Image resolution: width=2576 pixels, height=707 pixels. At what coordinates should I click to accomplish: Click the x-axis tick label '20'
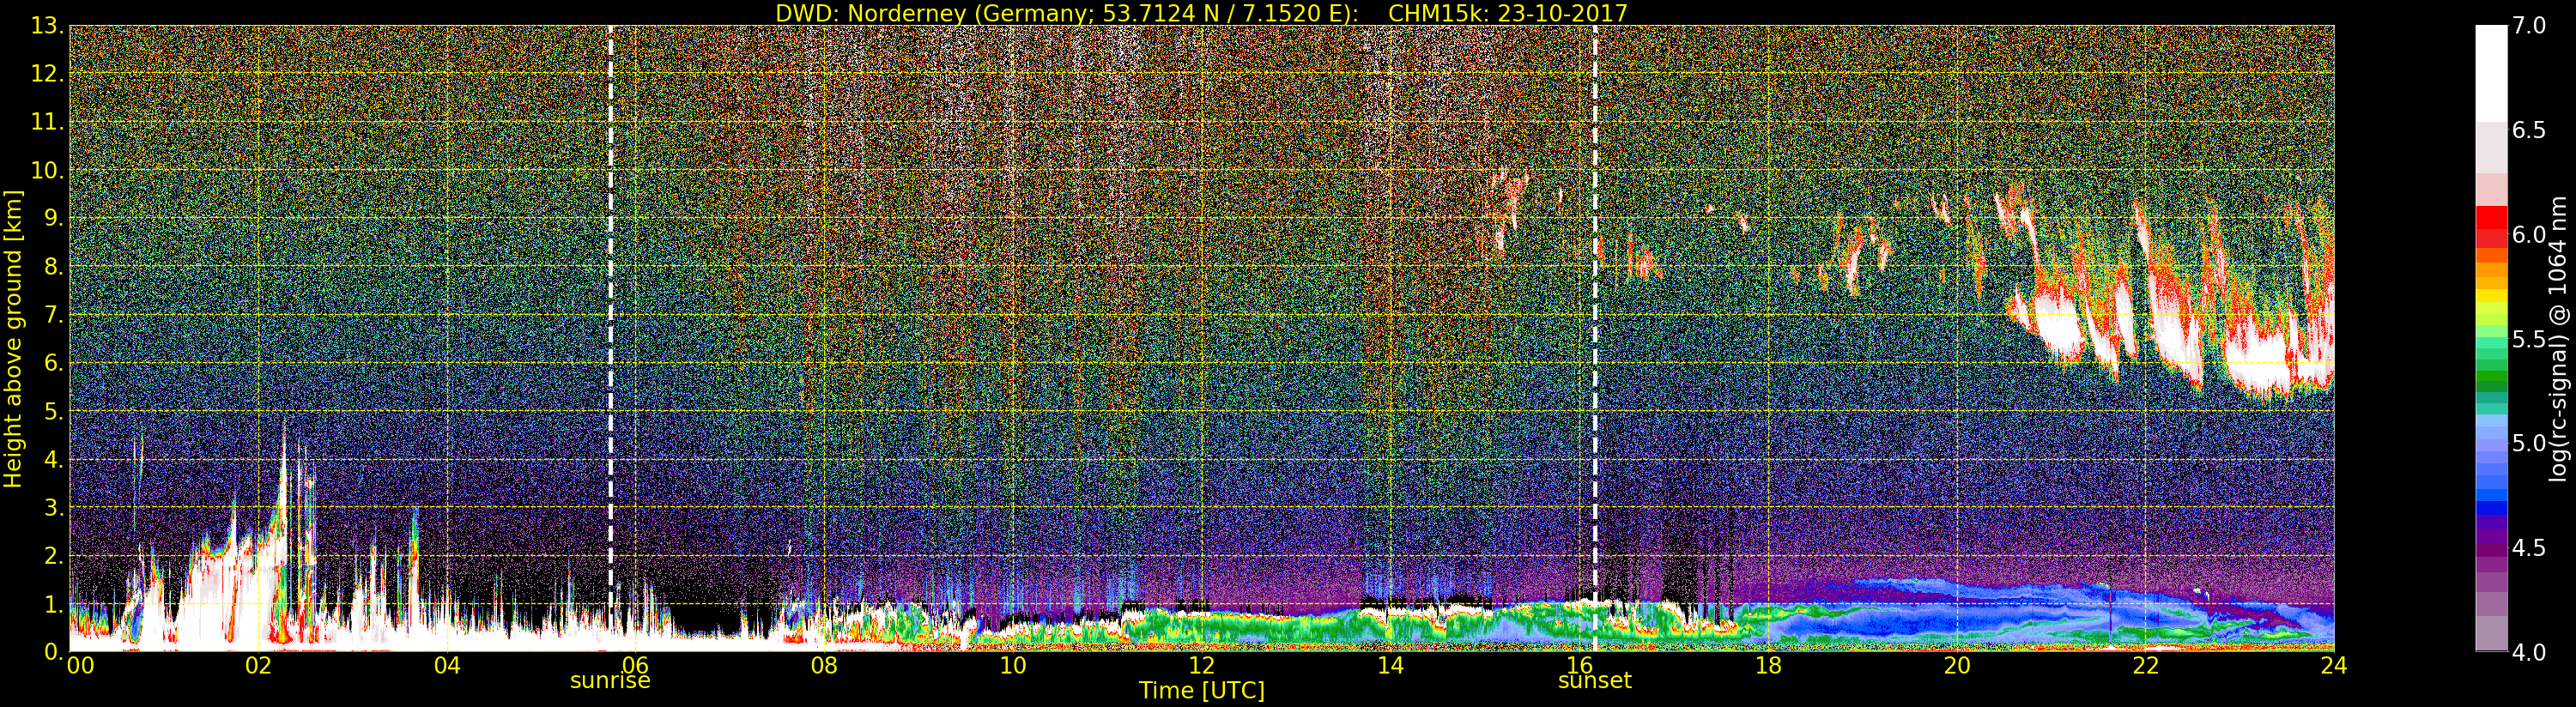point(1957,666)
